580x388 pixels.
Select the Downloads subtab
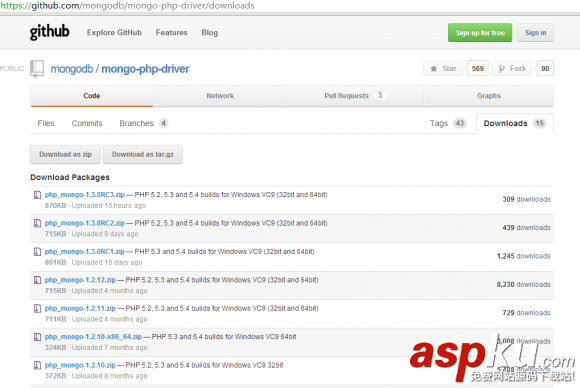[515, 123]
